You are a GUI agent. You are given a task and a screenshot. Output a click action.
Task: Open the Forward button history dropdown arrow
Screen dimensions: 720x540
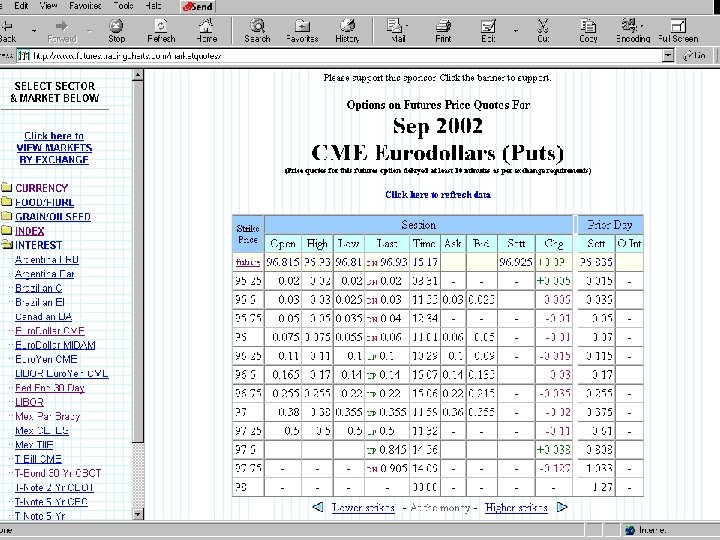(89, 31)
